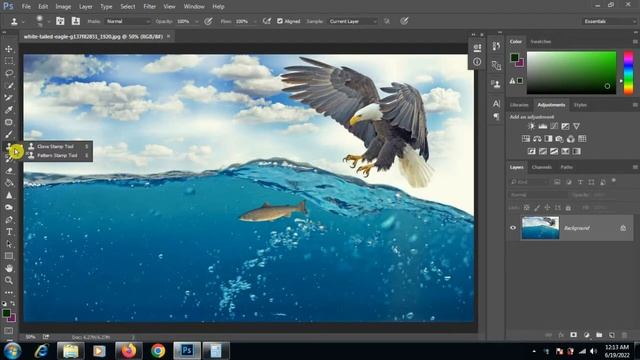The width and height of the screenshot is (640, 360).
Task: Add an Exposure adjustment
Action: click(x=565, y=126)
